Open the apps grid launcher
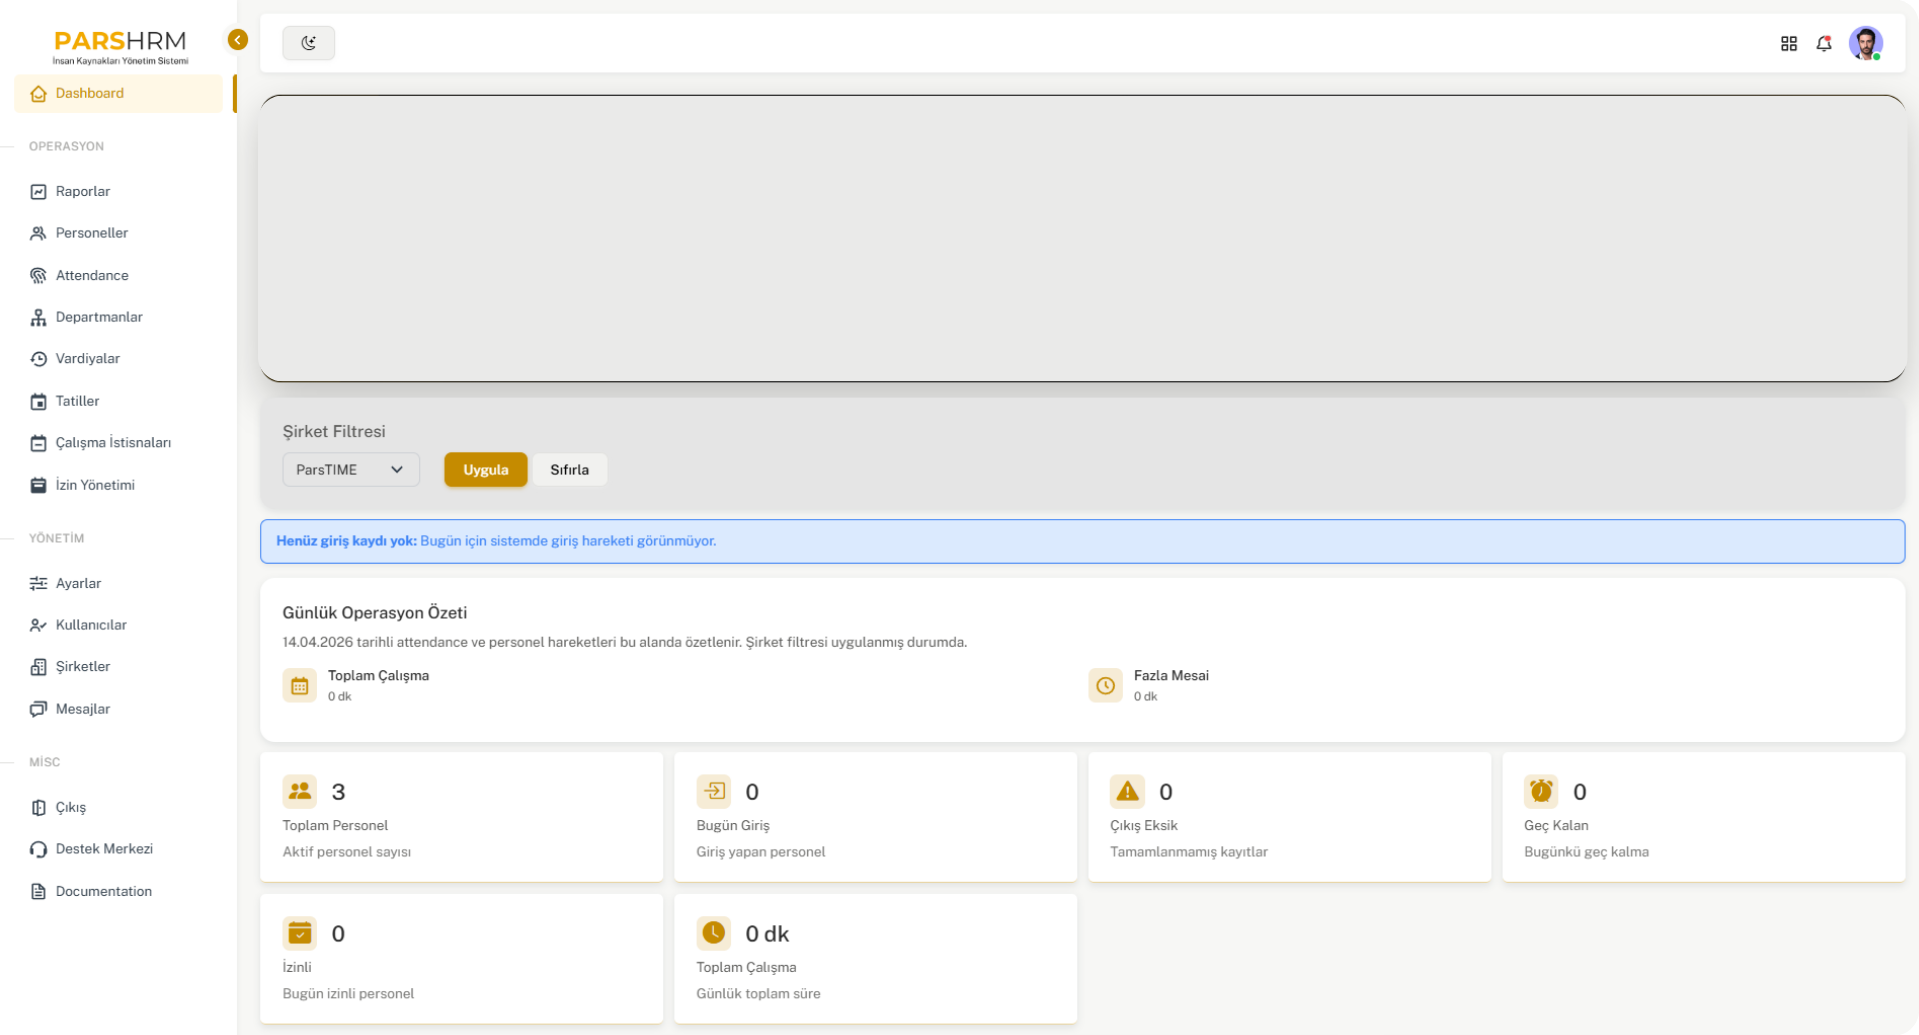Viewport: 1919px width, 1035px height. point(1789,43)
